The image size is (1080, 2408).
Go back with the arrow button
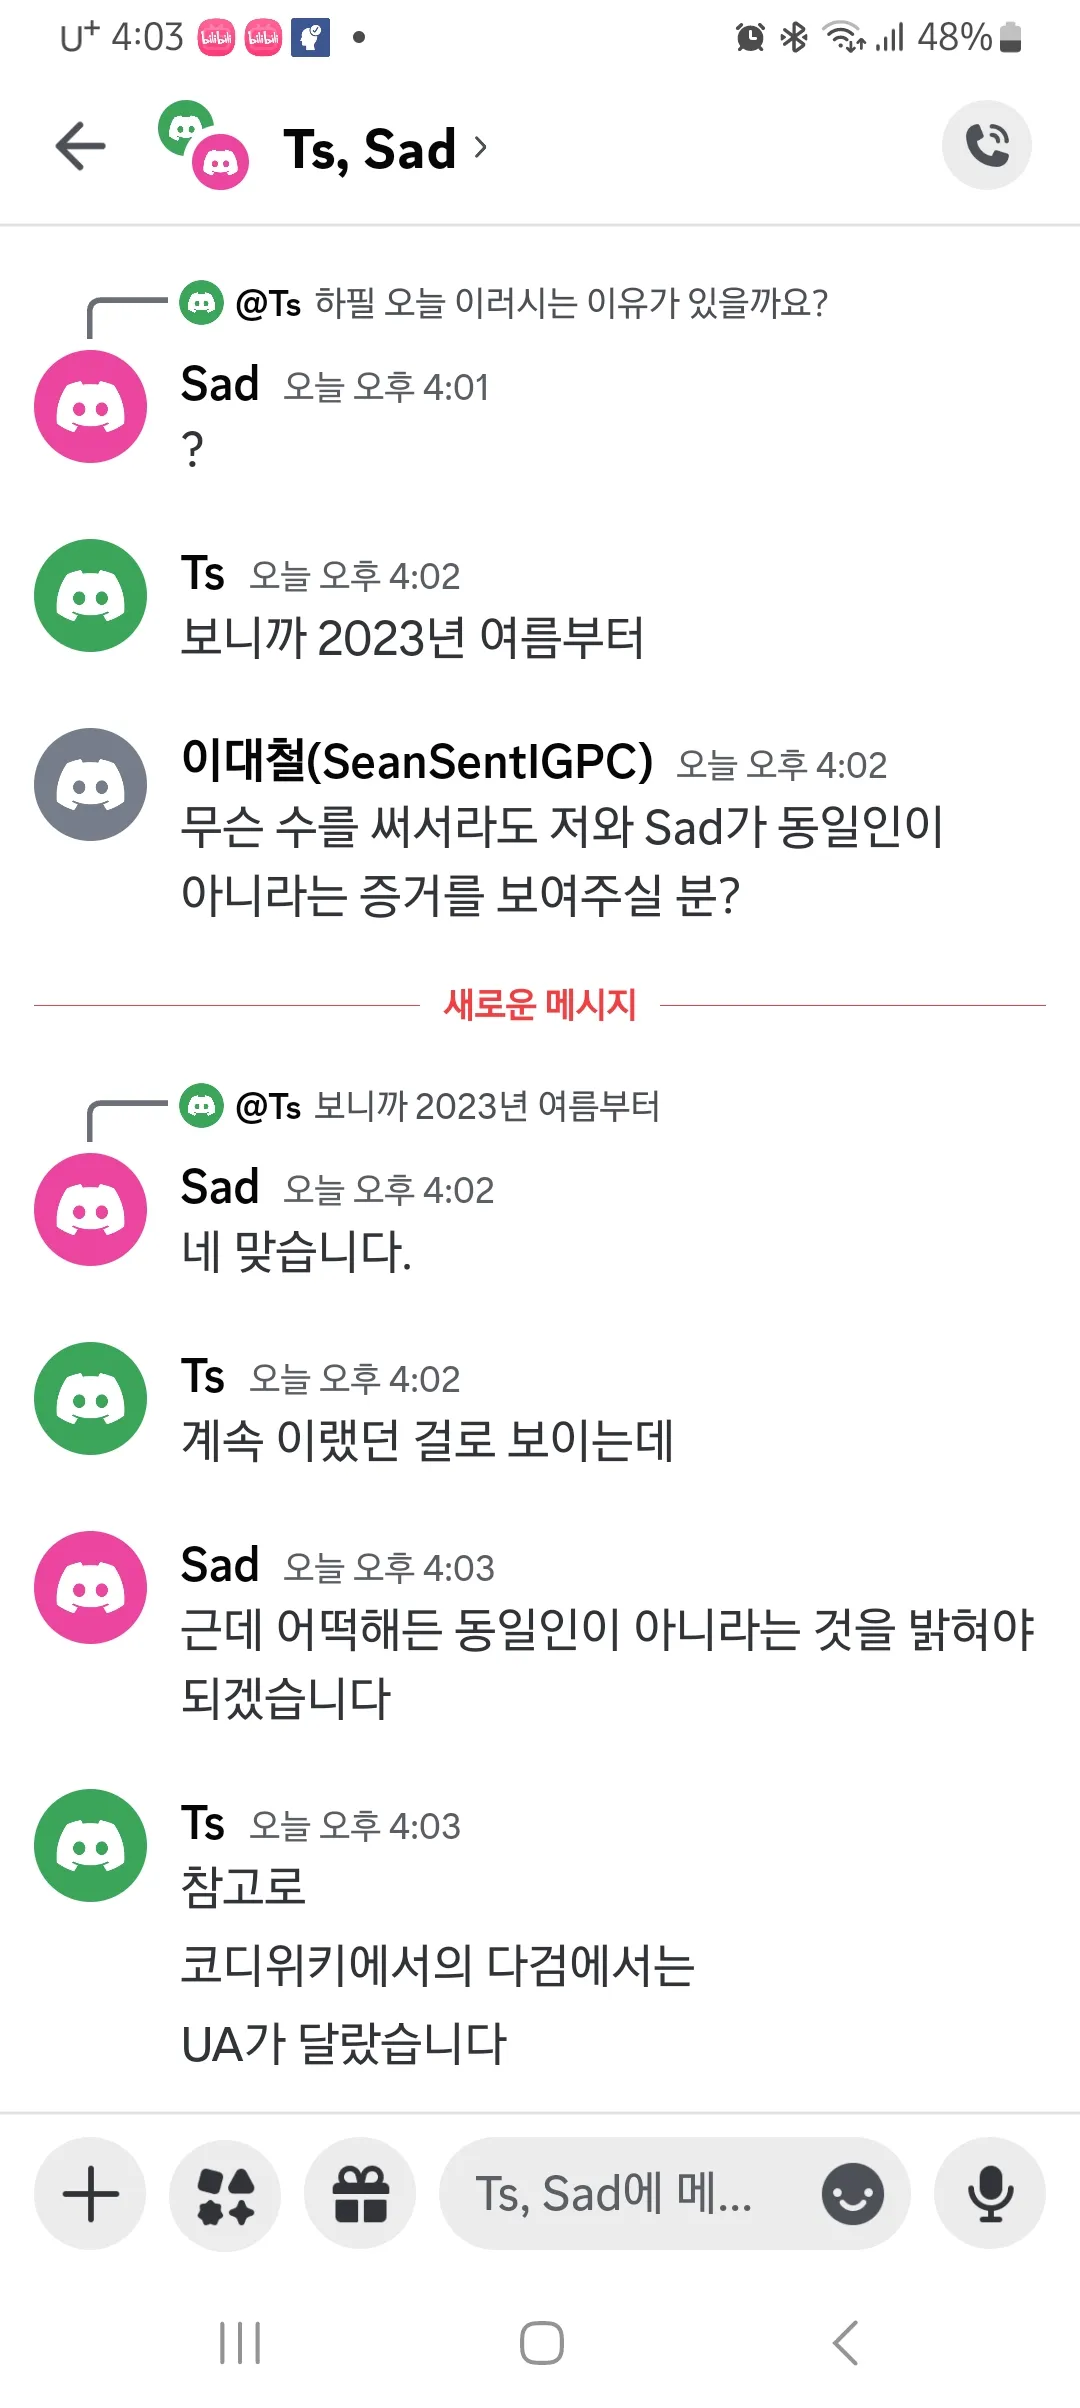[x=79, y=145]
